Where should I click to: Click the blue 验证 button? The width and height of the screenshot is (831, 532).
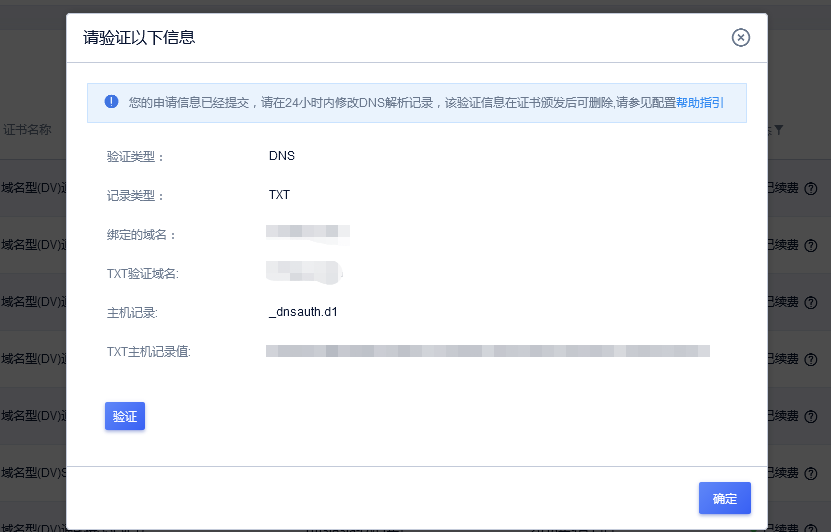(125, 416)
